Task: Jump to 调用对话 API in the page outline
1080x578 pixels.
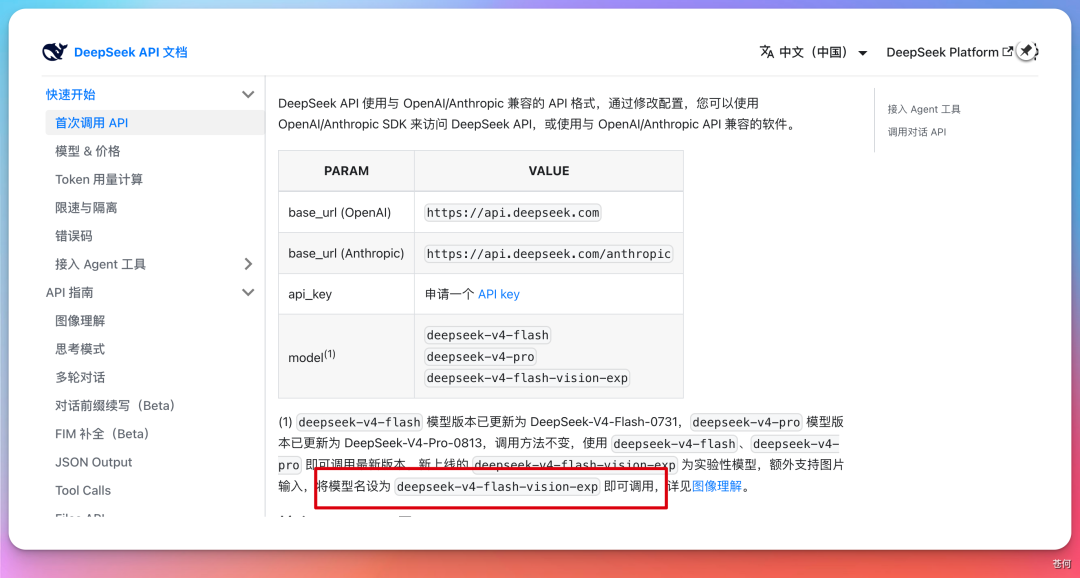Action: point(917,132)
